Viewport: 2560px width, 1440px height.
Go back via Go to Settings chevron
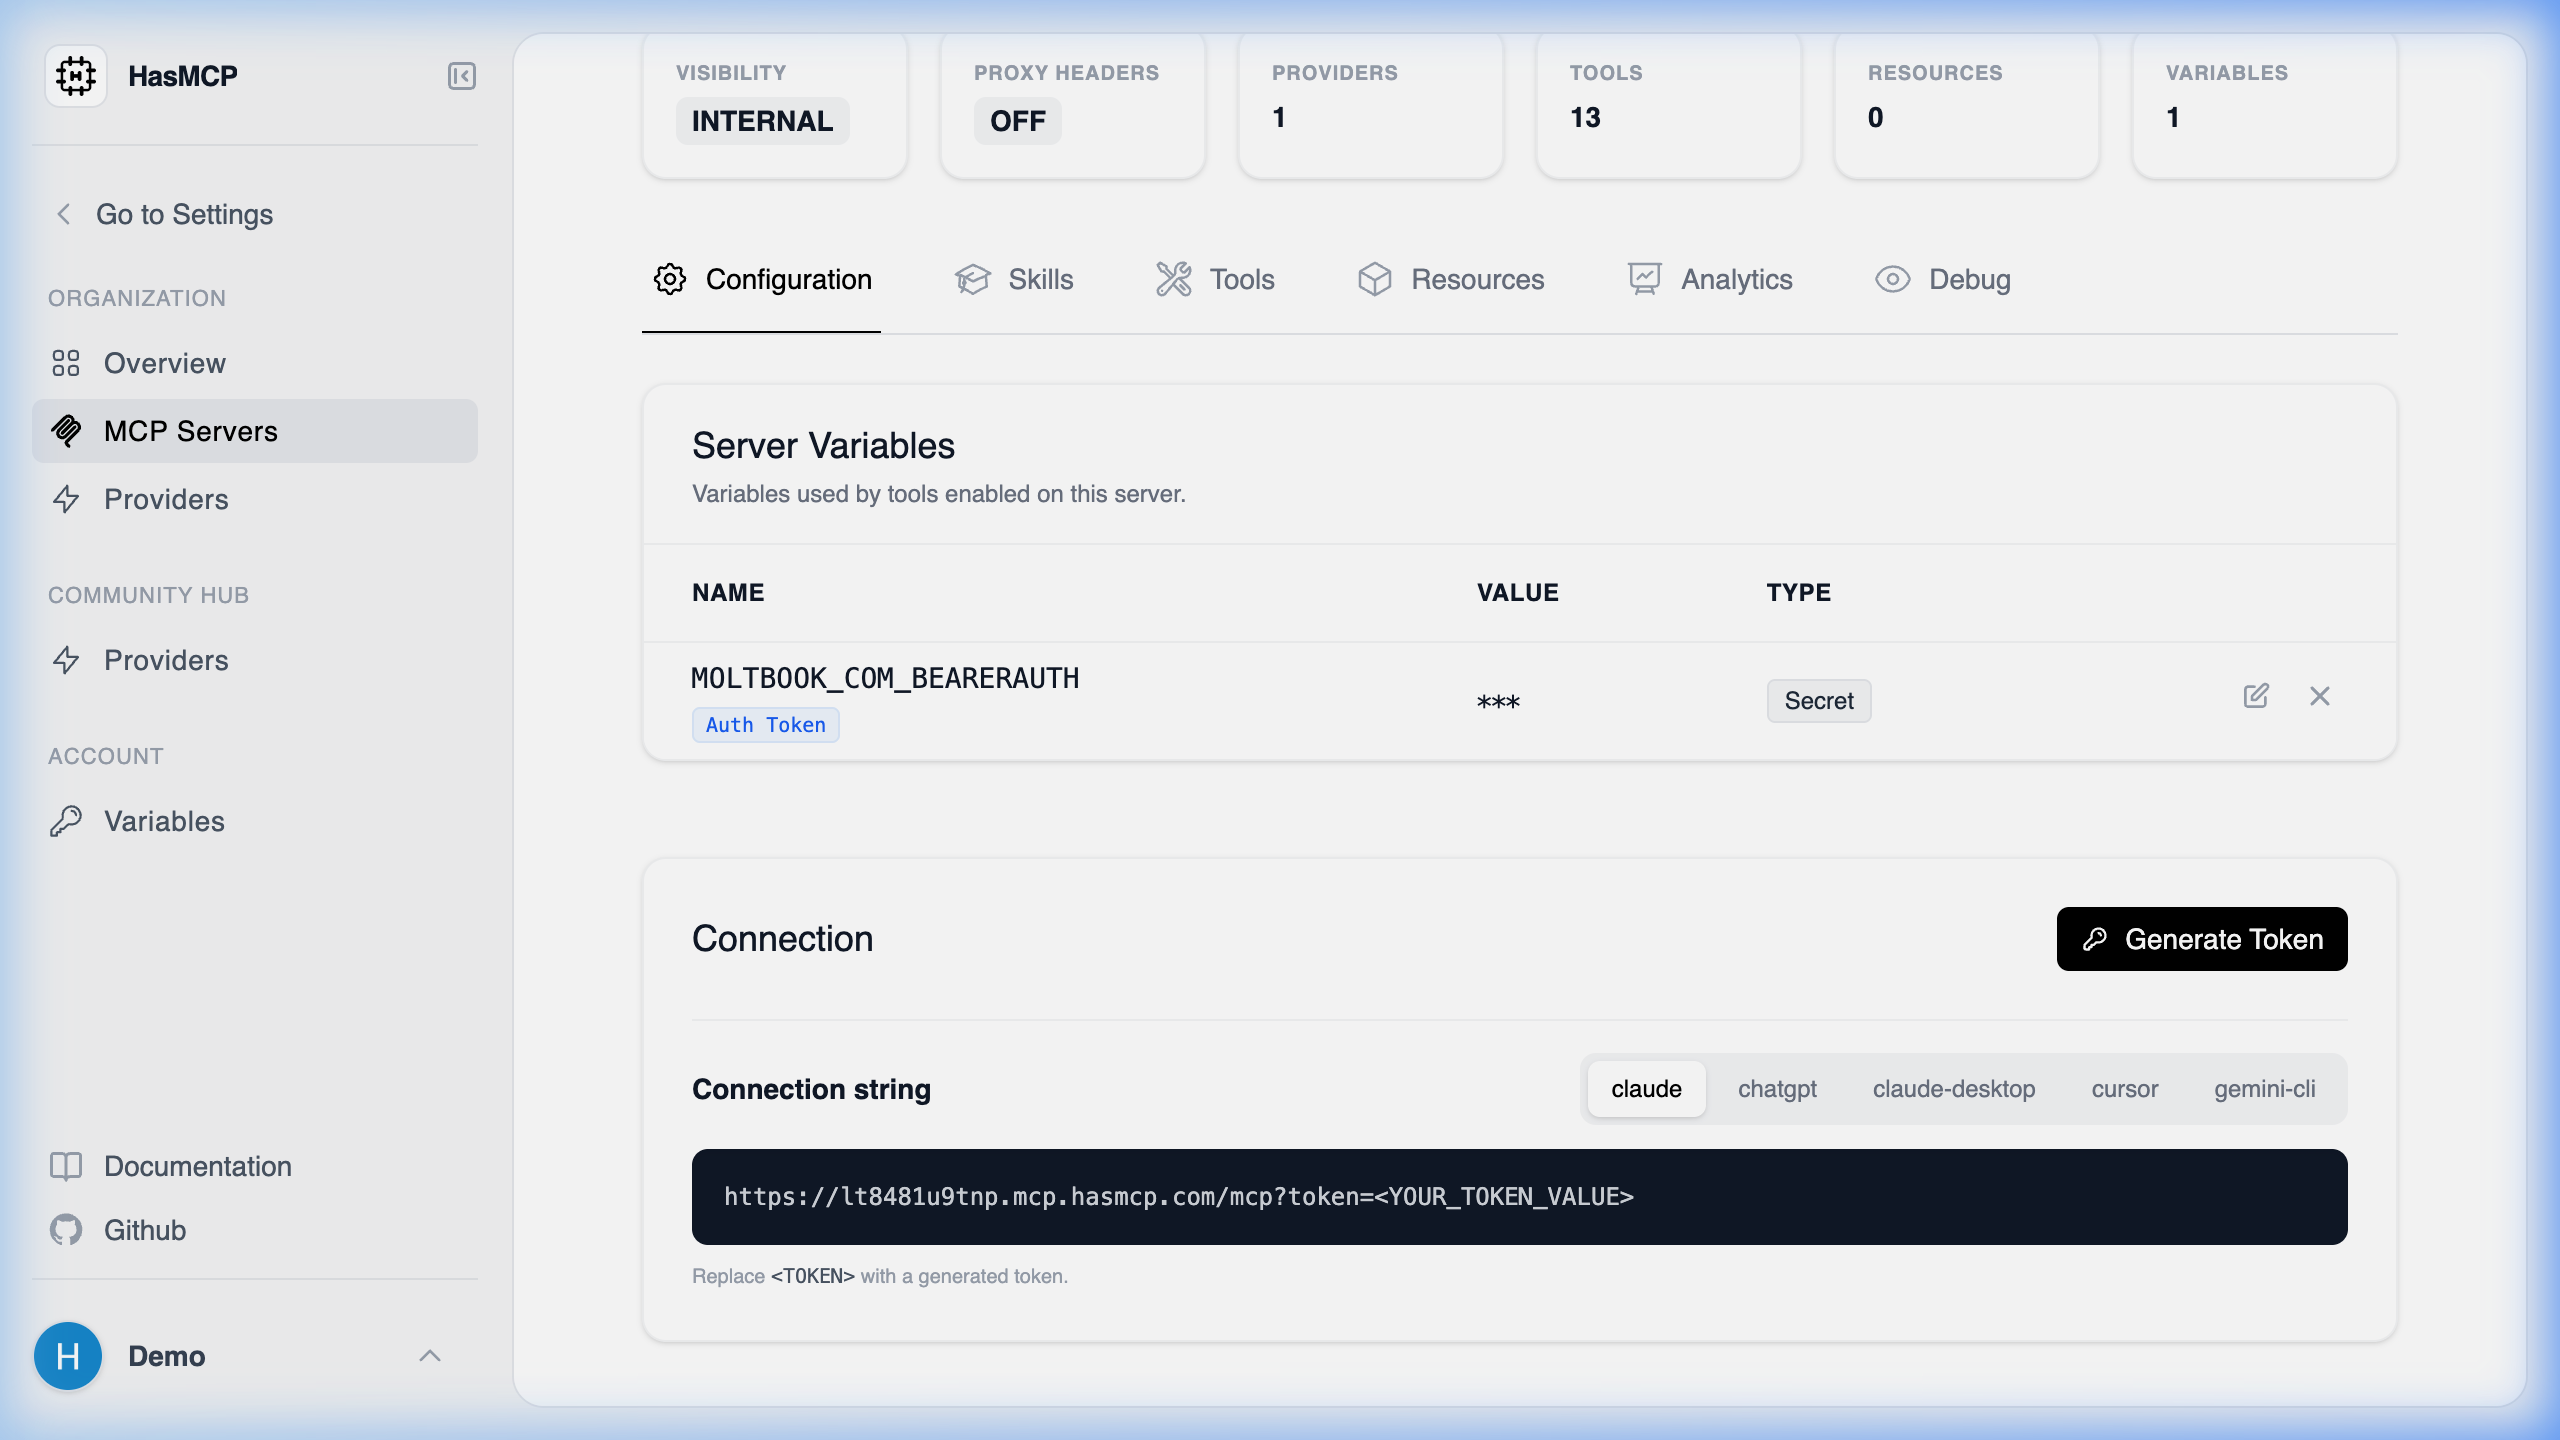(64, 214)
